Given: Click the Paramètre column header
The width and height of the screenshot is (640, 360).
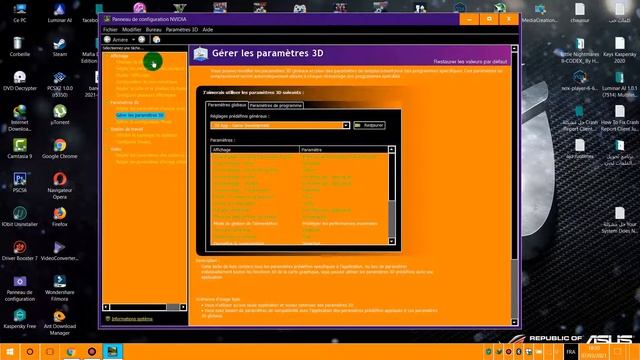Looking at the screenshot, I should tap(344, 150).
